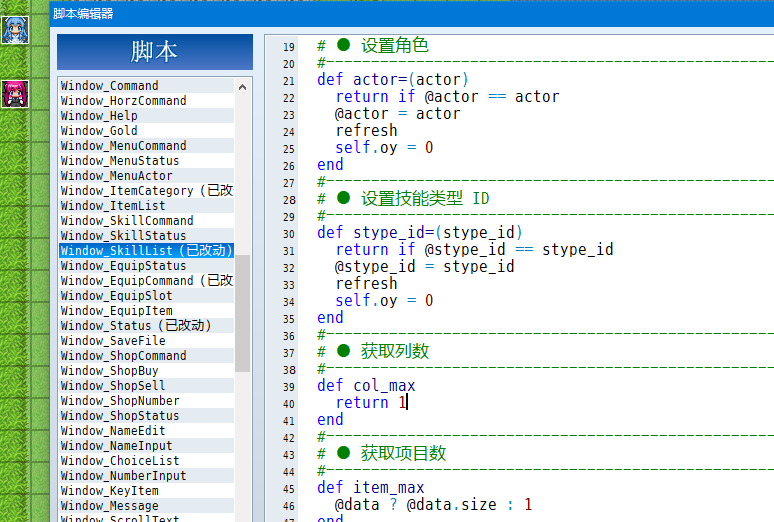Image resolution: width=774 pixels, height=522 pixels.
Task: Click the '@stype_id = stype_id' line
Action: pos(425,267)
